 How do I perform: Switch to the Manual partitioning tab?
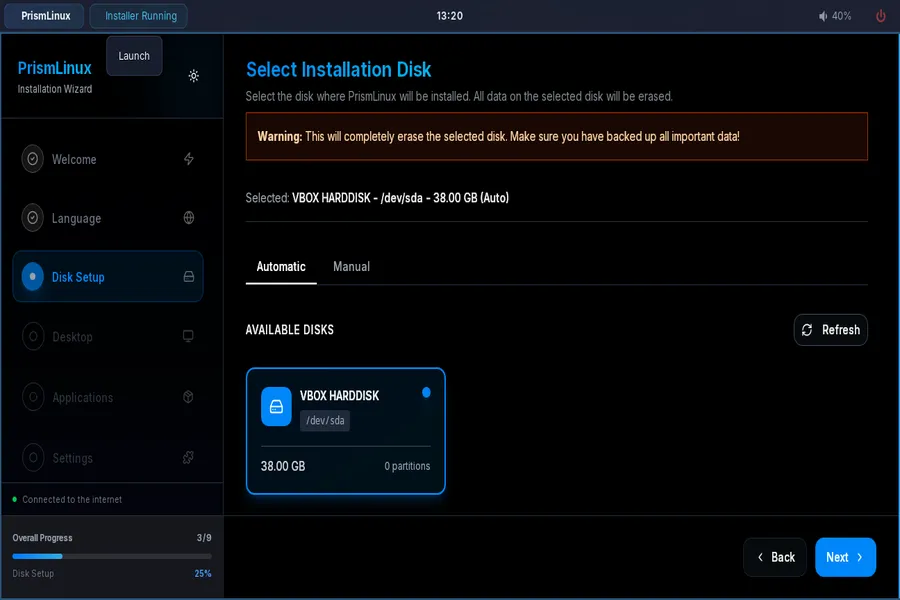coord(352,267)
